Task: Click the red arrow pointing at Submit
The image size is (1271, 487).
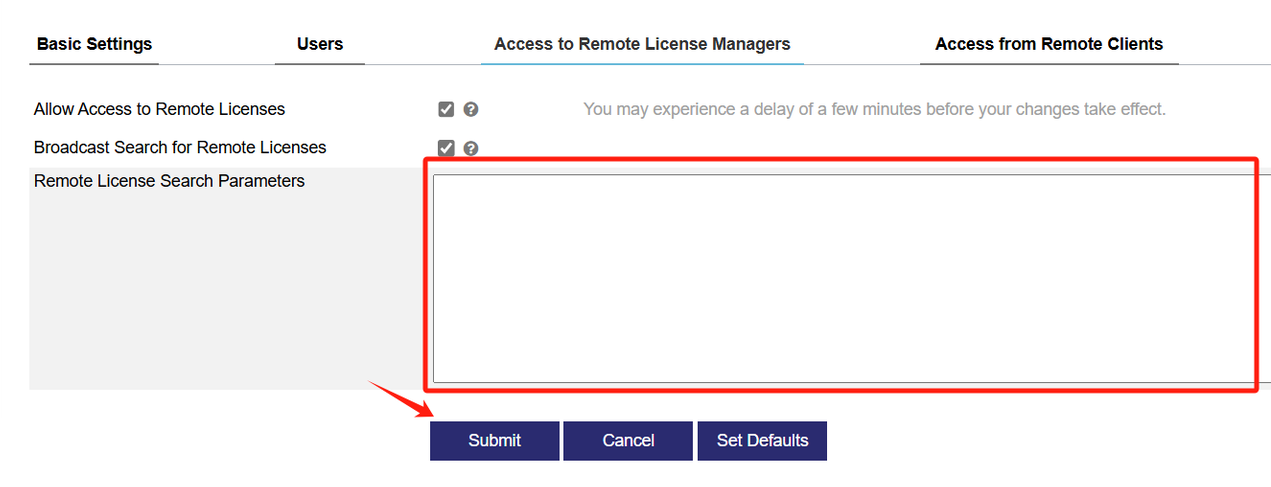Action: (x=400, y=398)
